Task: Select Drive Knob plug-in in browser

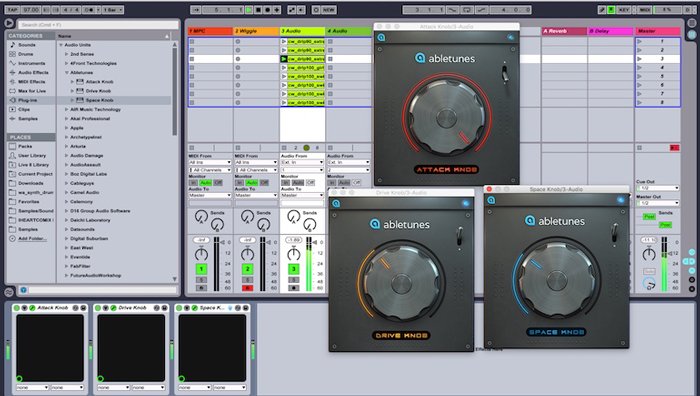Action: click(98, 91)
